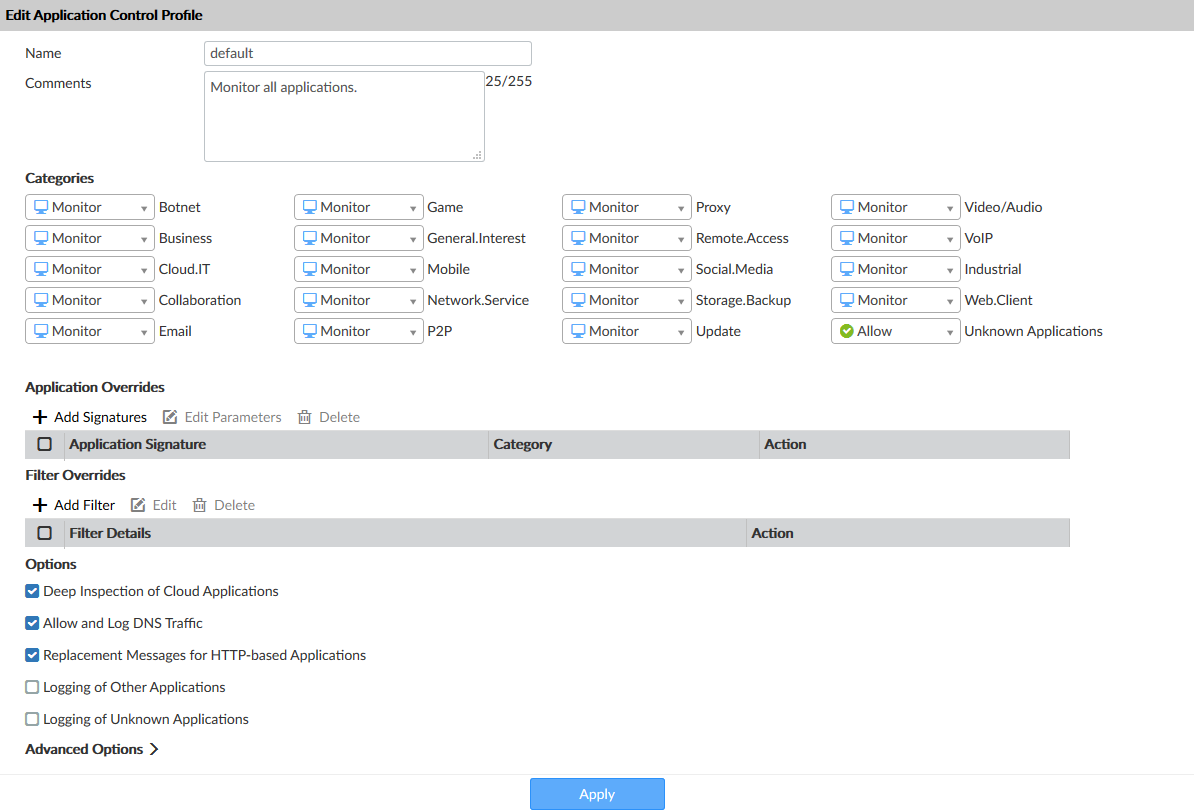Disable Deep Inspection of Cloud Applications
Image resolution: width=1194 pixels, height=810 pixels.
[31, 591]
